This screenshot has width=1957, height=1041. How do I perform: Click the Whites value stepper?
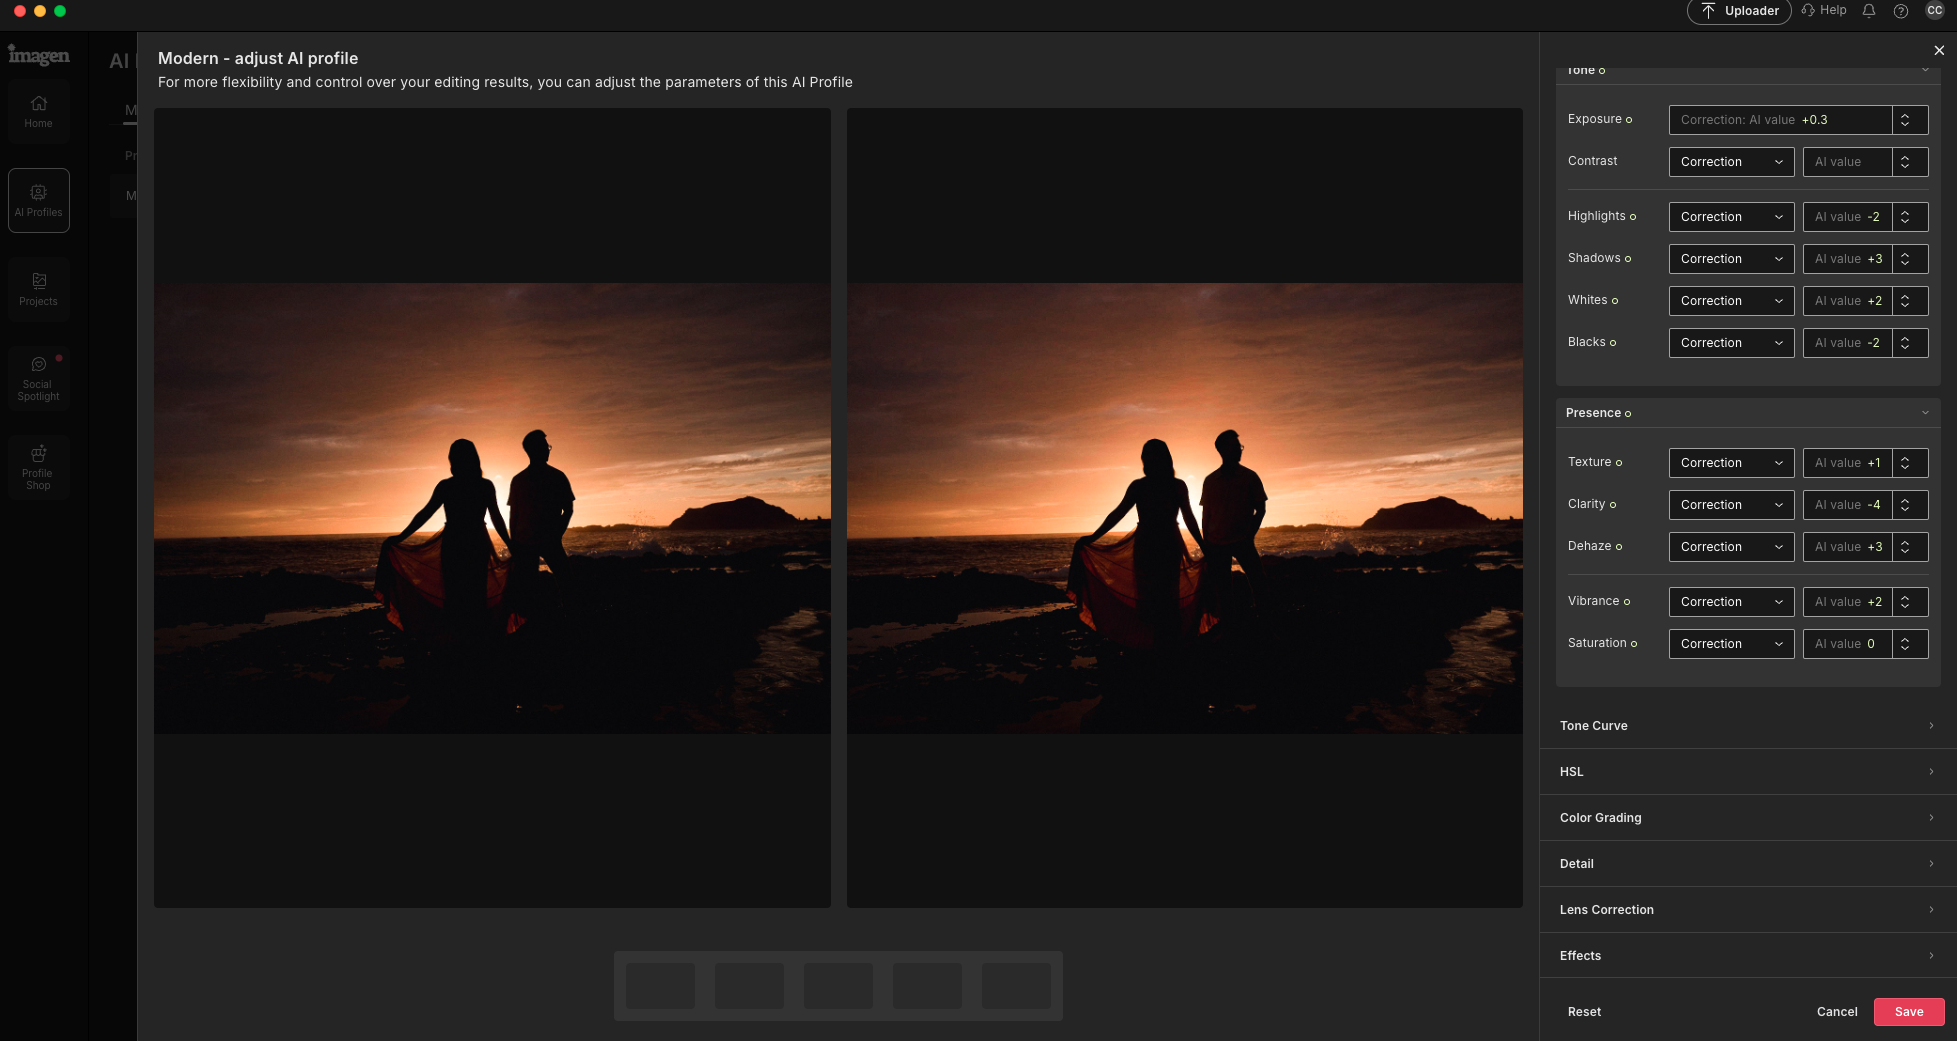tap(1906, 301)
